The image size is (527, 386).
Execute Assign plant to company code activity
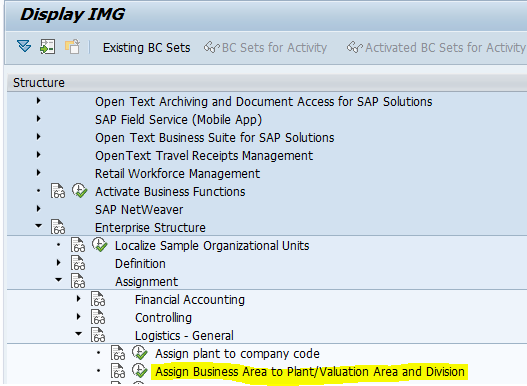pyautogui.click(x=139, y=353)
